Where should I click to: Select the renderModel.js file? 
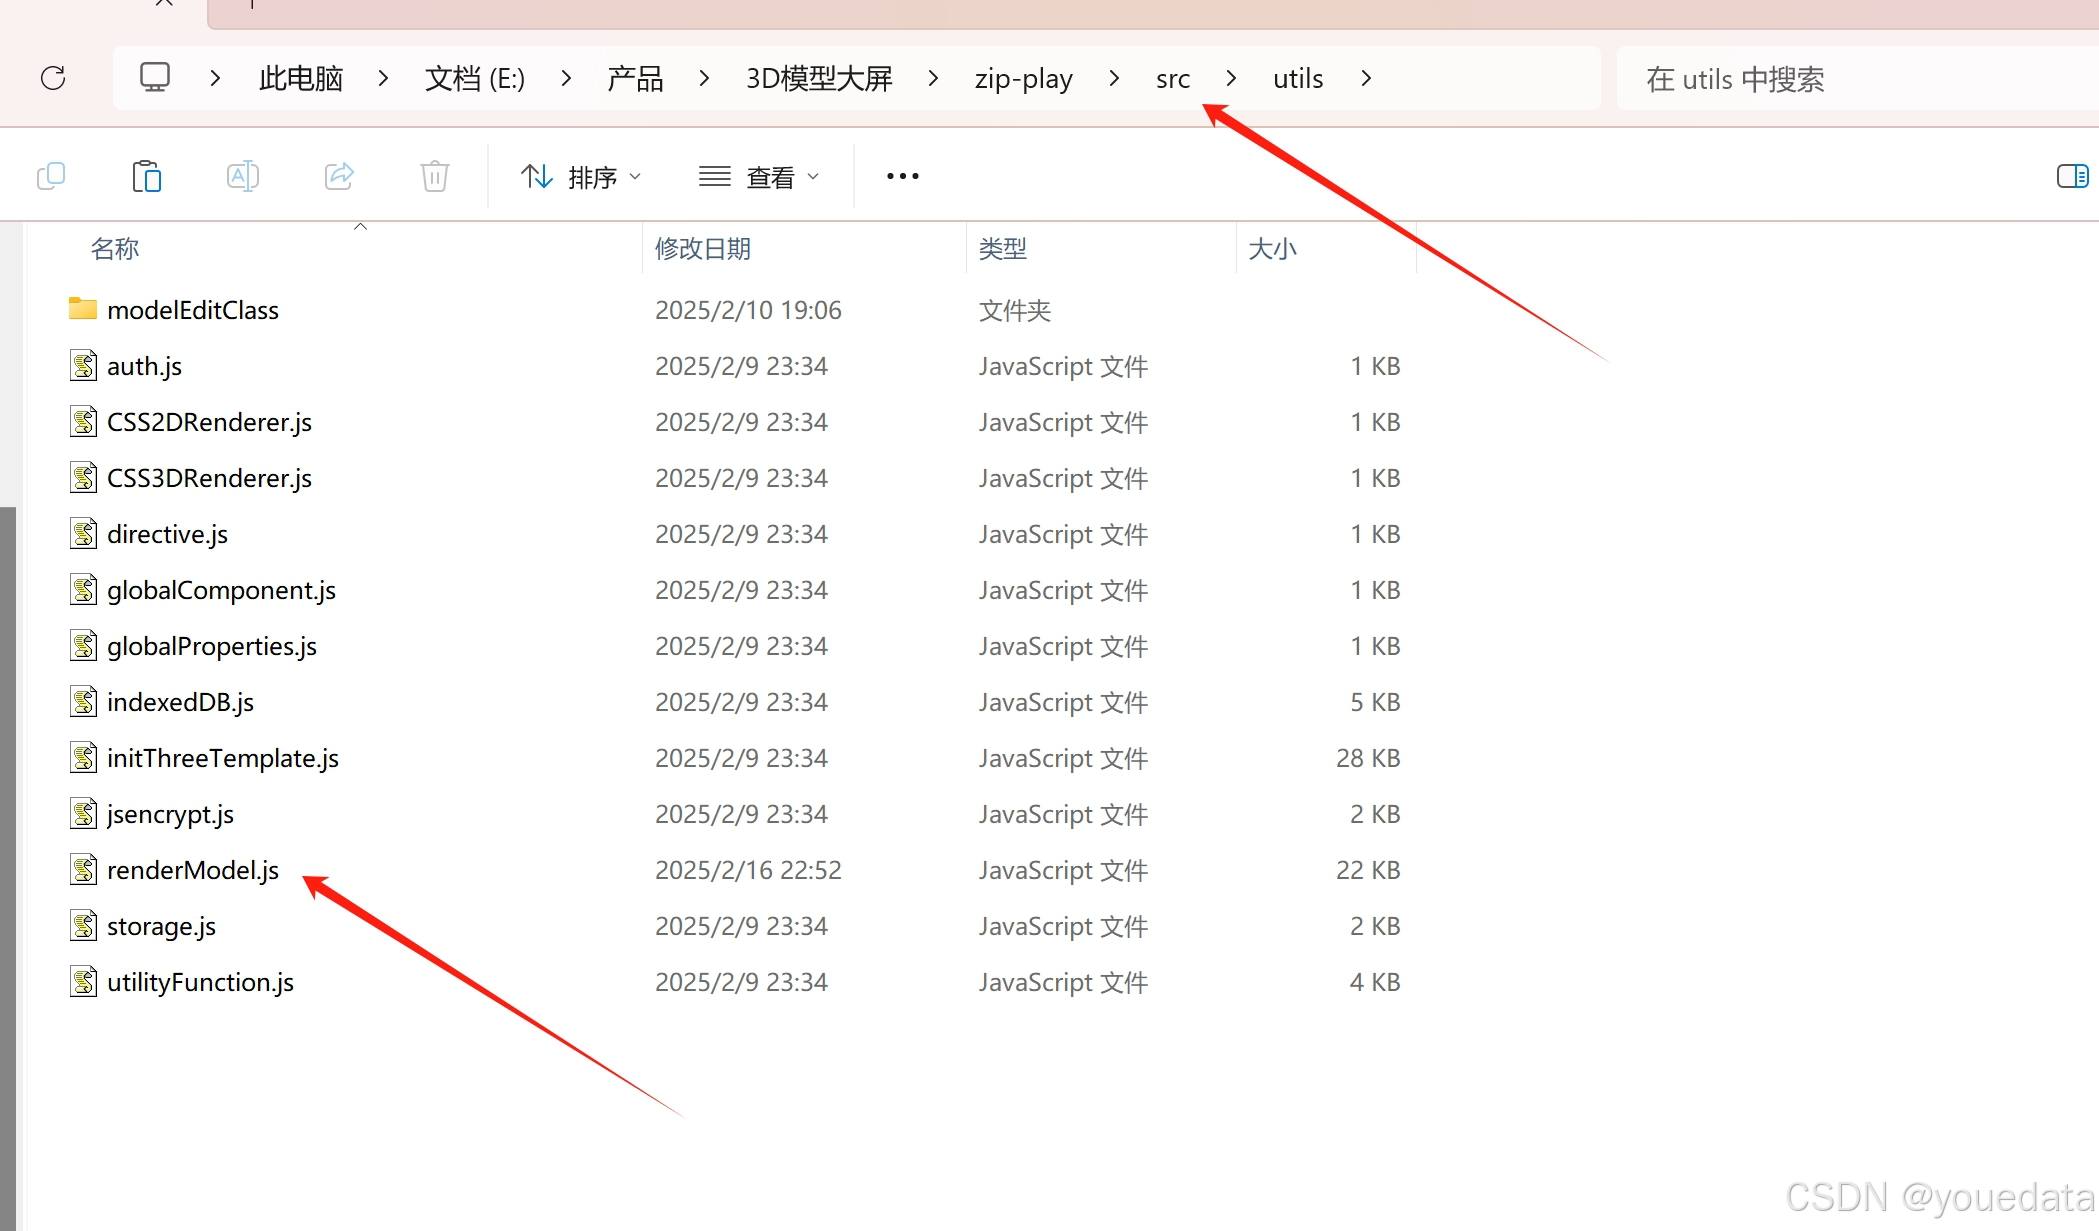[192, 870]
